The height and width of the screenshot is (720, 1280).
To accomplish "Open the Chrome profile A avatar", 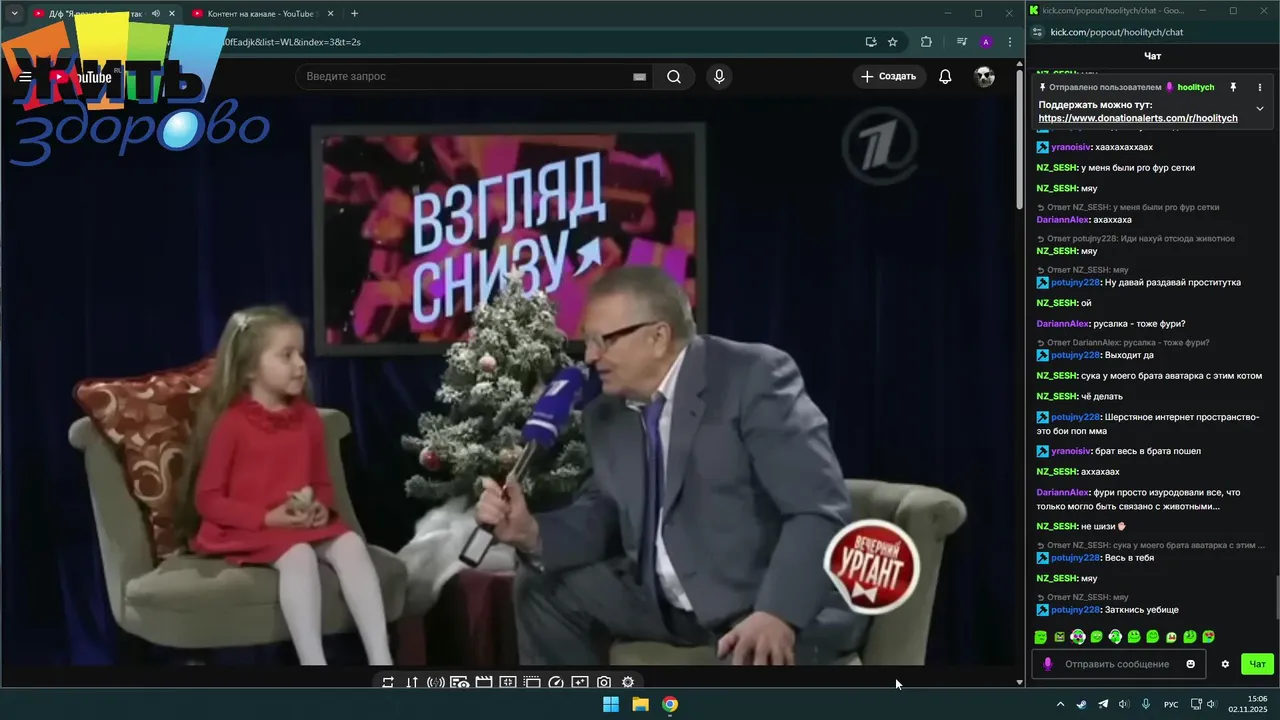I will tap(986, 42).
